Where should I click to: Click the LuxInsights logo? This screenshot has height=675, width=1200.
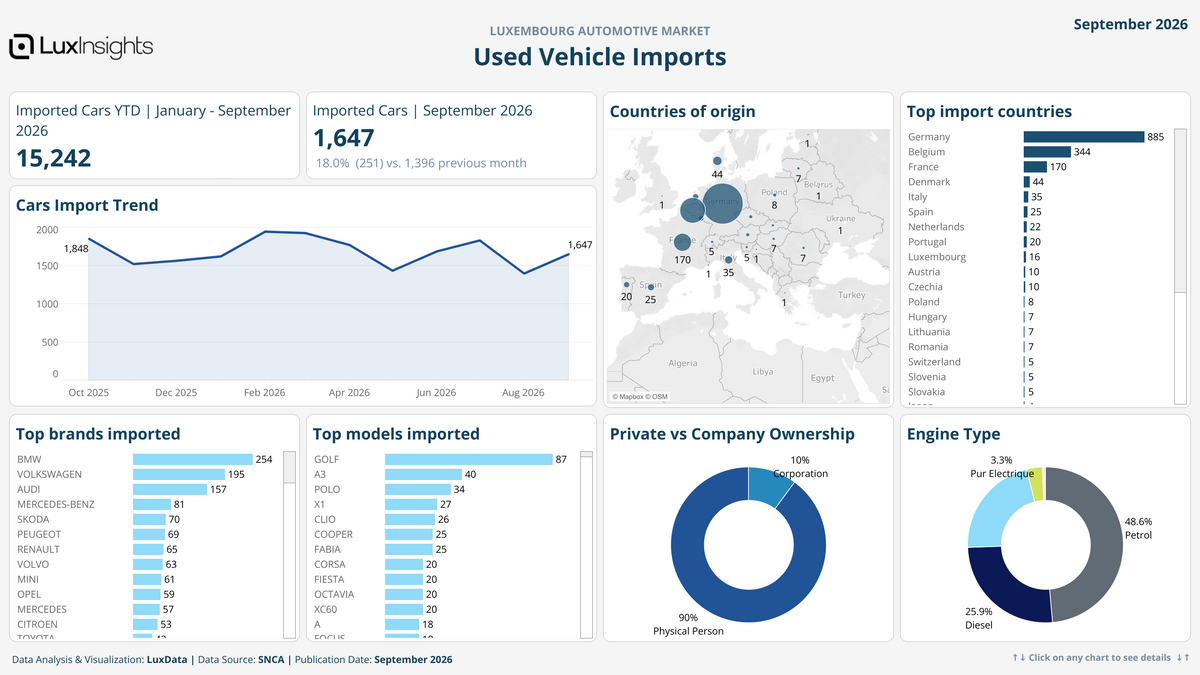click(81, 46)
